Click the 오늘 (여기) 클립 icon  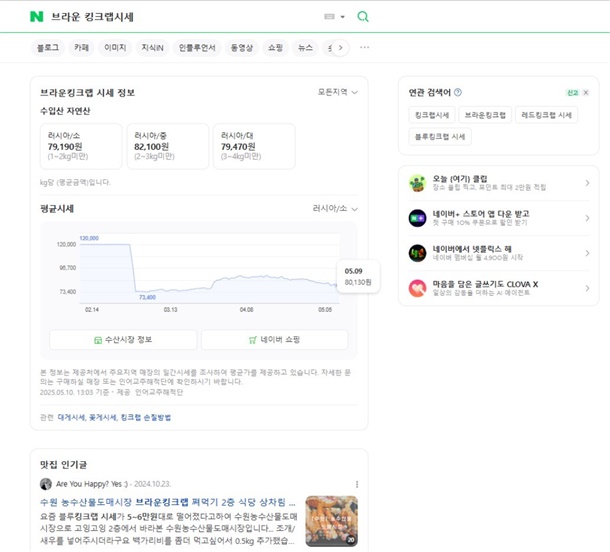click(417, 183)
